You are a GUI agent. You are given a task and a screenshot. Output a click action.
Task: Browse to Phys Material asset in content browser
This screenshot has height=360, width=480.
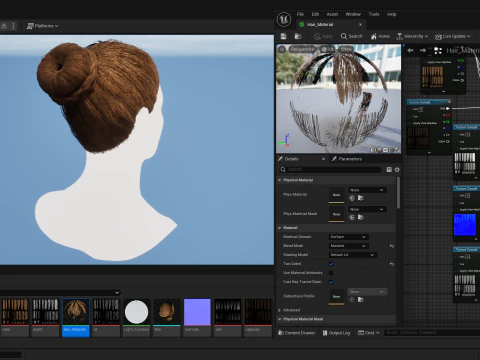(360, 198)
